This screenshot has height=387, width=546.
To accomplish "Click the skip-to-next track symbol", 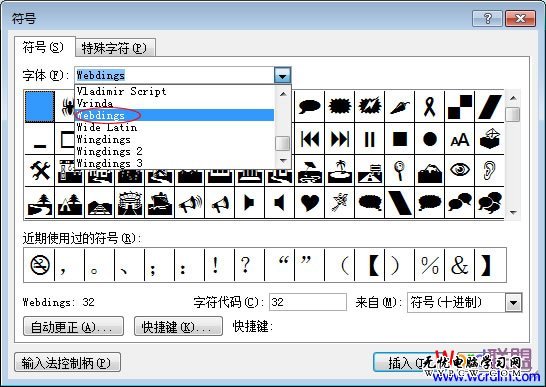I will (x=340, y=139).
